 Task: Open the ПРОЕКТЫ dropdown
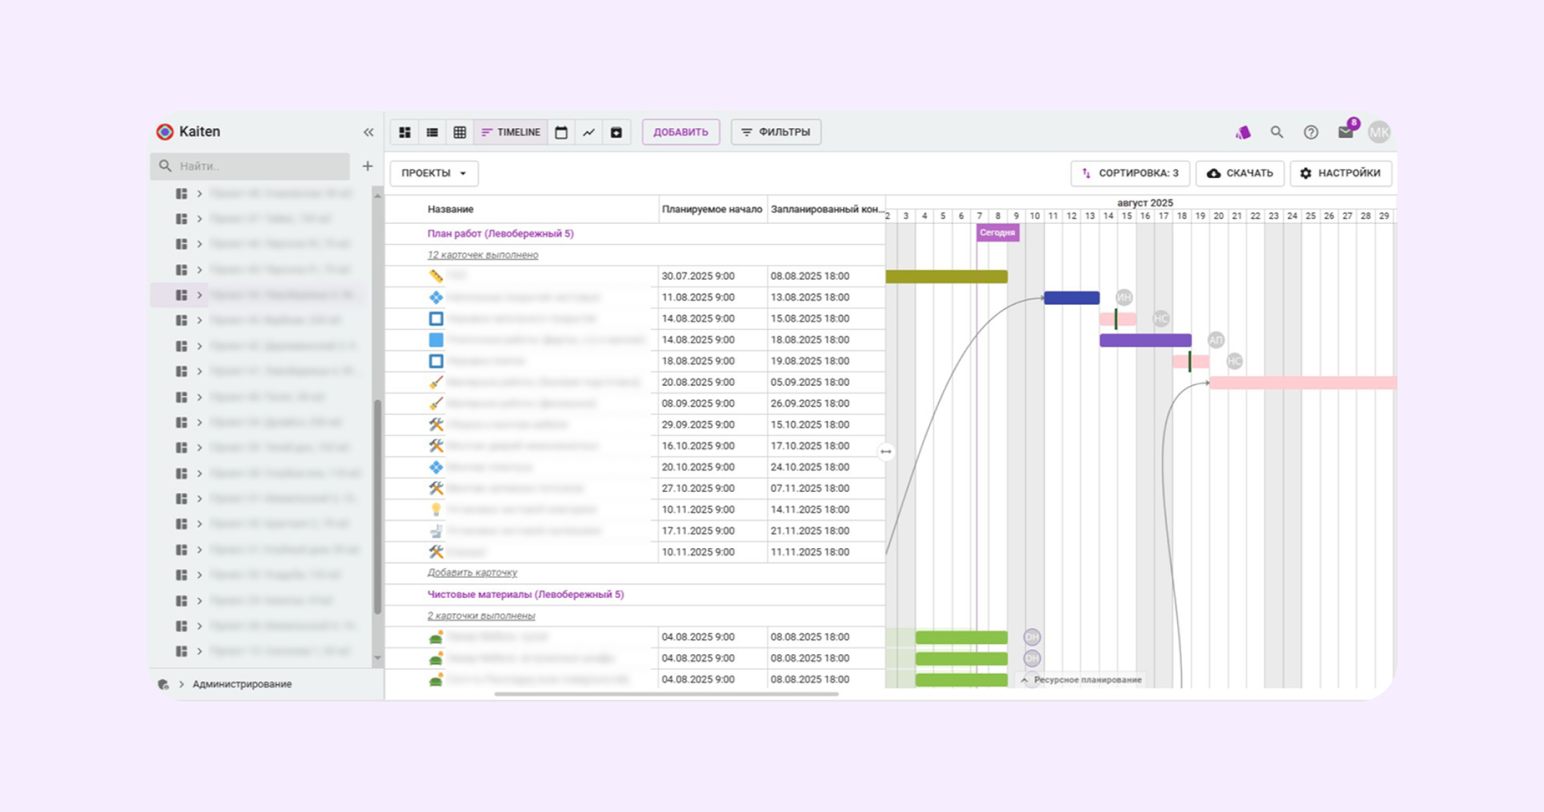pyautogui.click(x=434, y=173)
